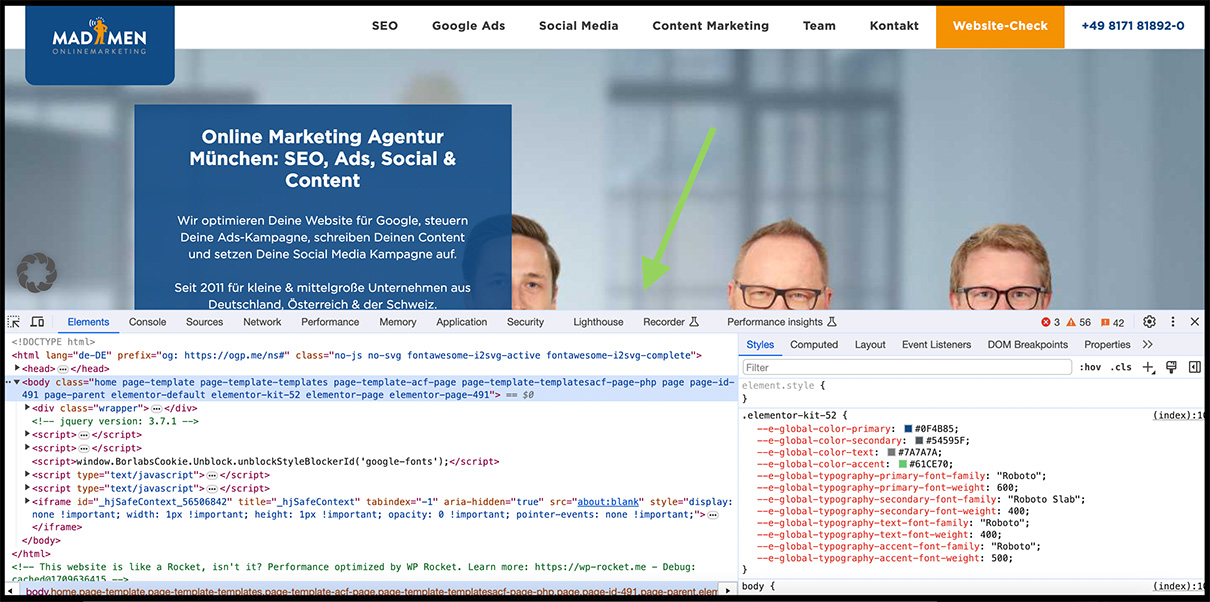
Task: Expand the first text/javascript script node
Action: [x=28, y=475]
